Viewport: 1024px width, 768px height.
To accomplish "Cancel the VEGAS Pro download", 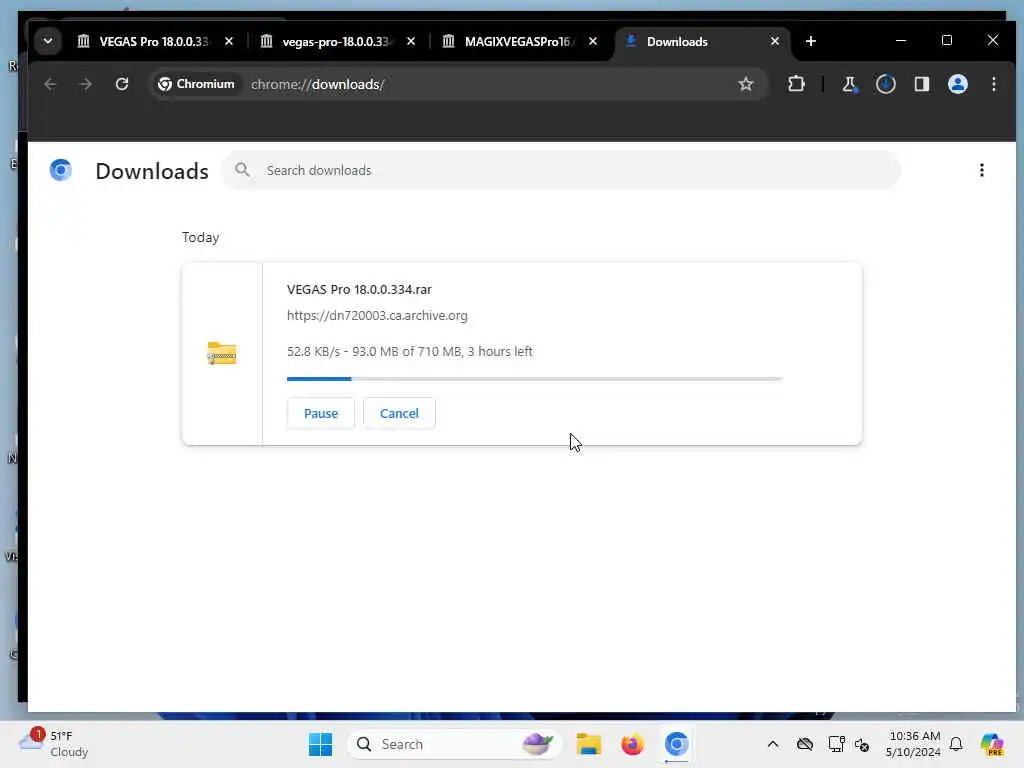I will (399, 413).
